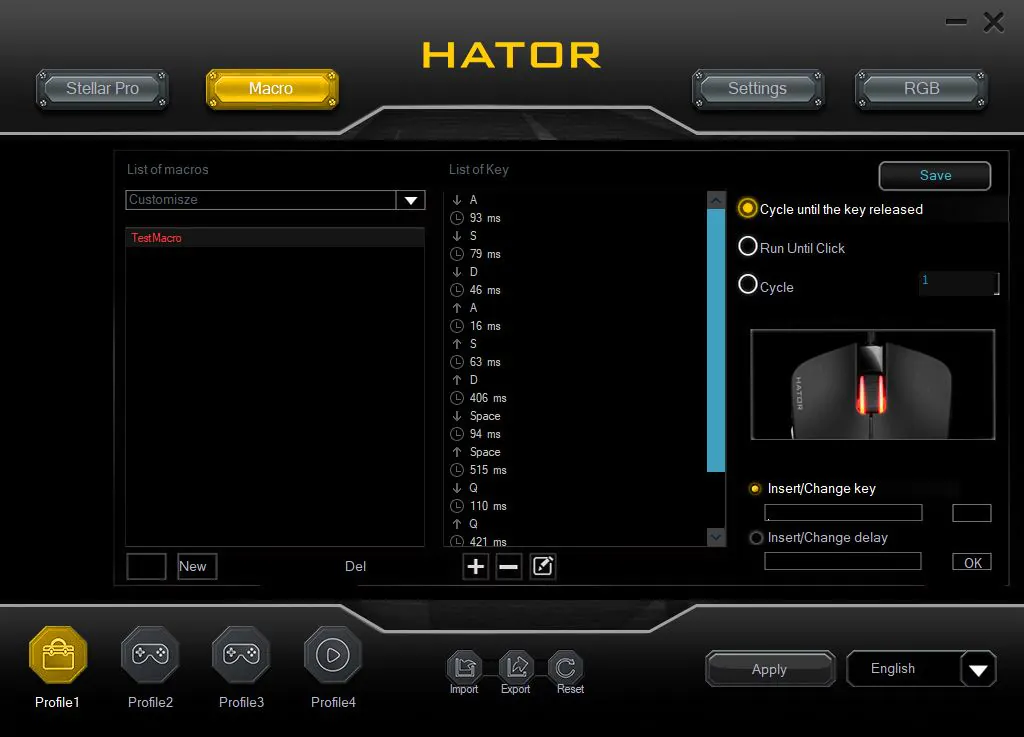The height and width of the screenshot is (737, 1024).
Task: Click the new macro name box beside New
Action: (x=146, y=566)
